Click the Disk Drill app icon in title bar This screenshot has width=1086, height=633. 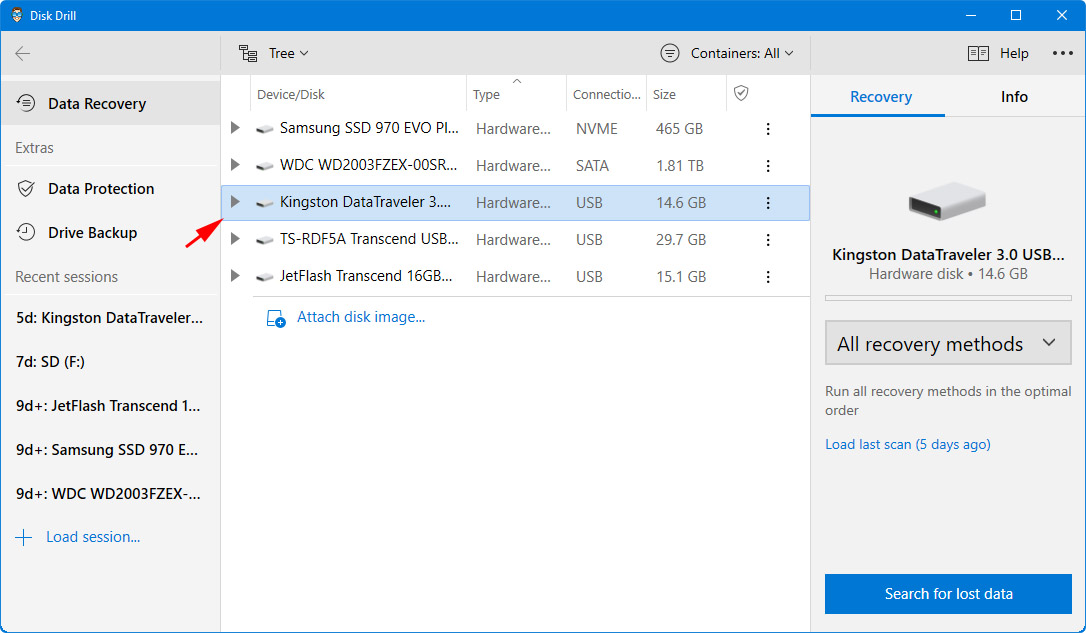point(17,15)
